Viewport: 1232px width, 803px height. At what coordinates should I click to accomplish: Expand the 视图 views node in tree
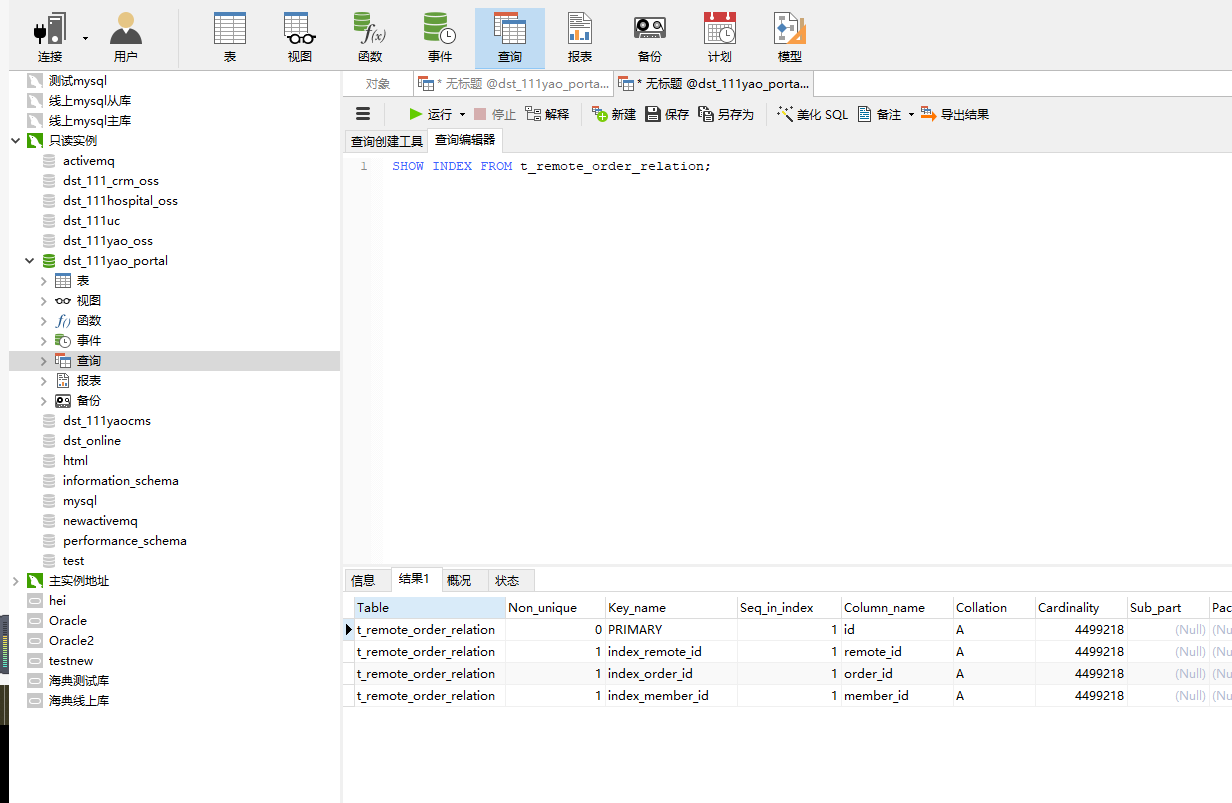click(x=44, y=301)
